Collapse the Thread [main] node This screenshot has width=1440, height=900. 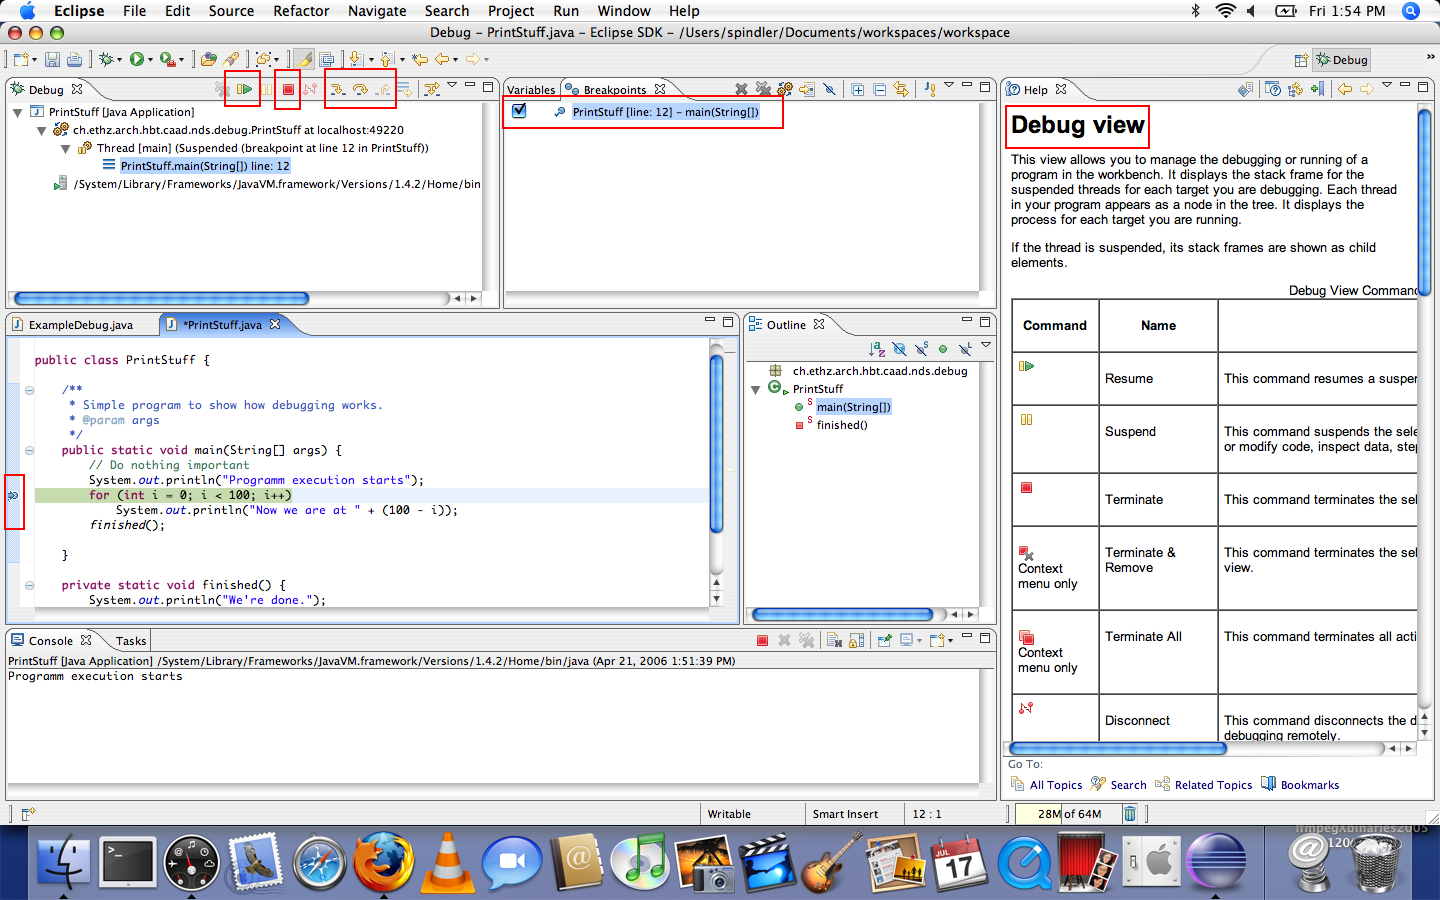click(x=66, y=148)
